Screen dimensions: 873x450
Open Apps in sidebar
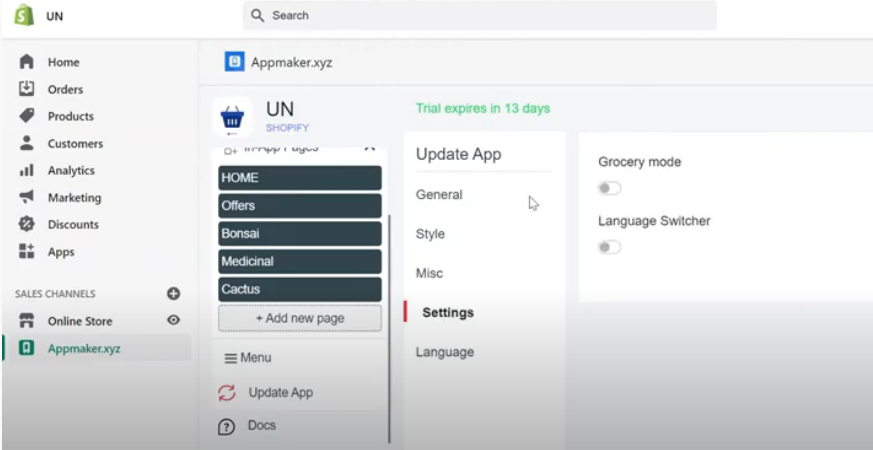click(61, 252)
